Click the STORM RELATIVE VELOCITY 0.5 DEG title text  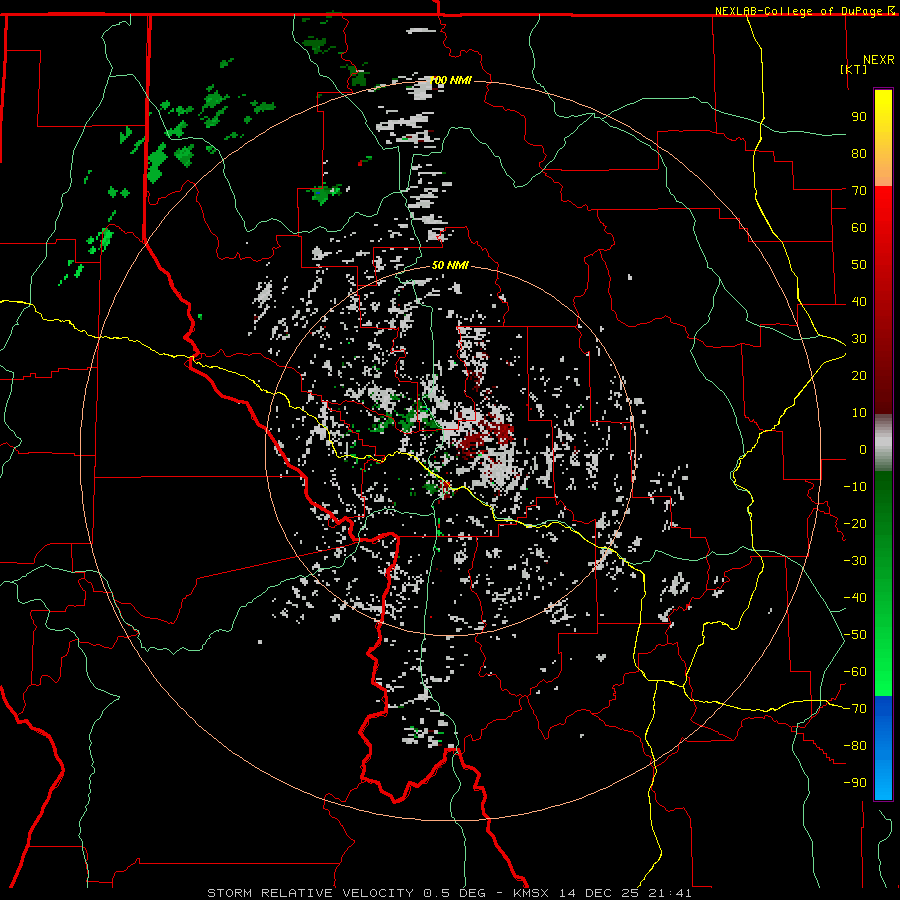pyautogui.click(x=346, y=893)
